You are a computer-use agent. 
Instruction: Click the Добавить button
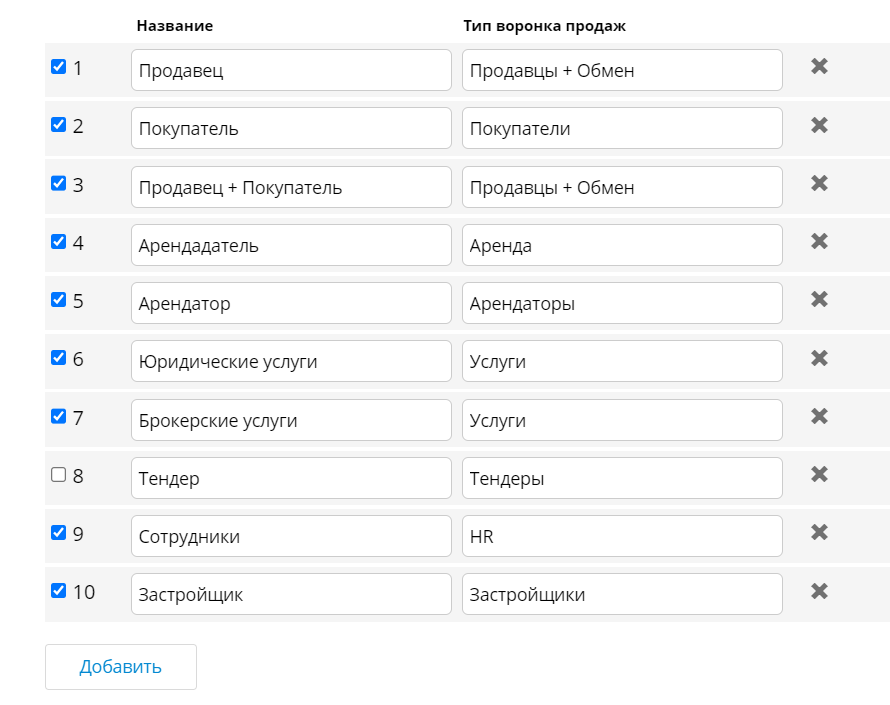point(121,667)
